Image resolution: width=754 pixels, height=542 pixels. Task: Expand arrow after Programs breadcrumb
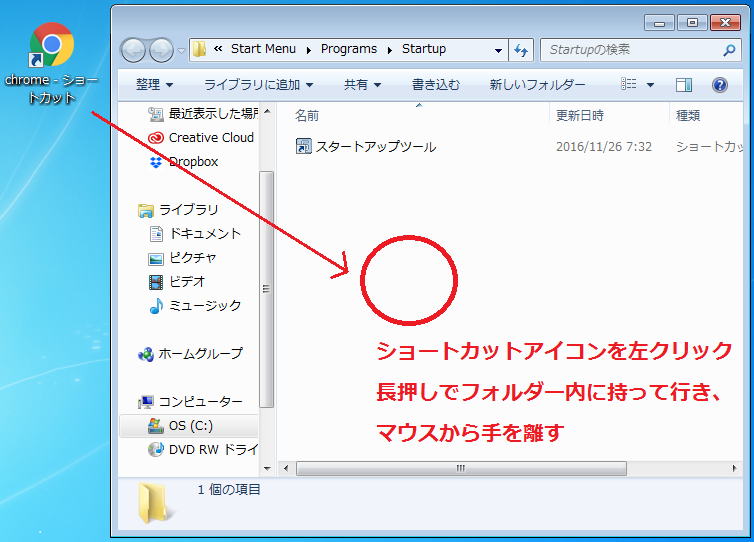pos(390,50)
